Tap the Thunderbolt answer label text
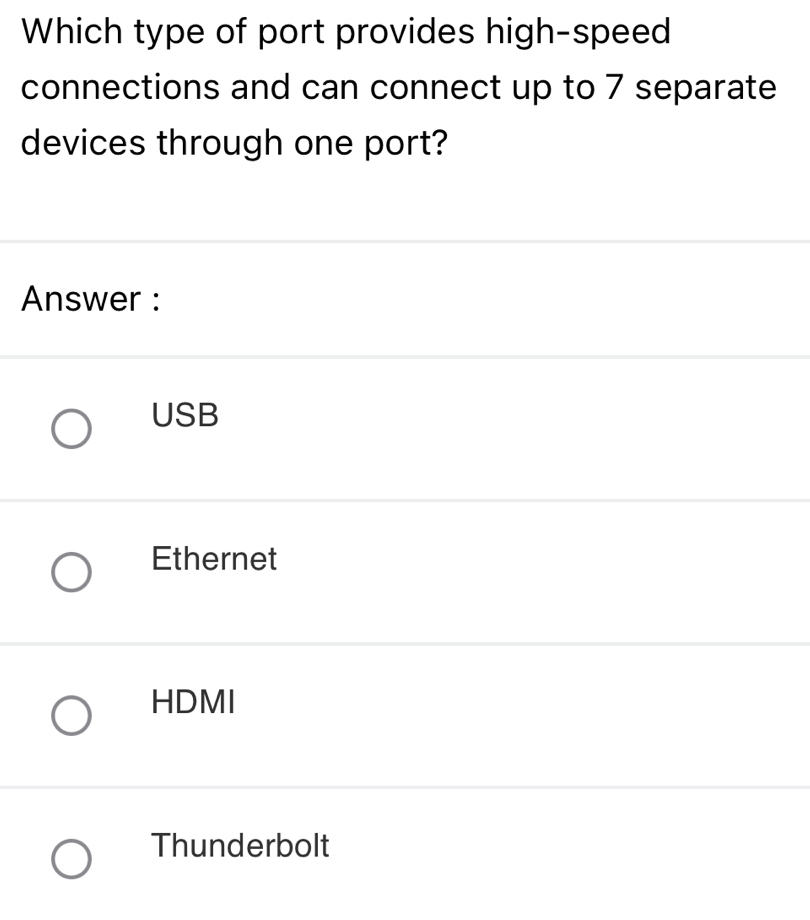Image resolution: width=810 pixels, height=920 pixels. (240, 846)
